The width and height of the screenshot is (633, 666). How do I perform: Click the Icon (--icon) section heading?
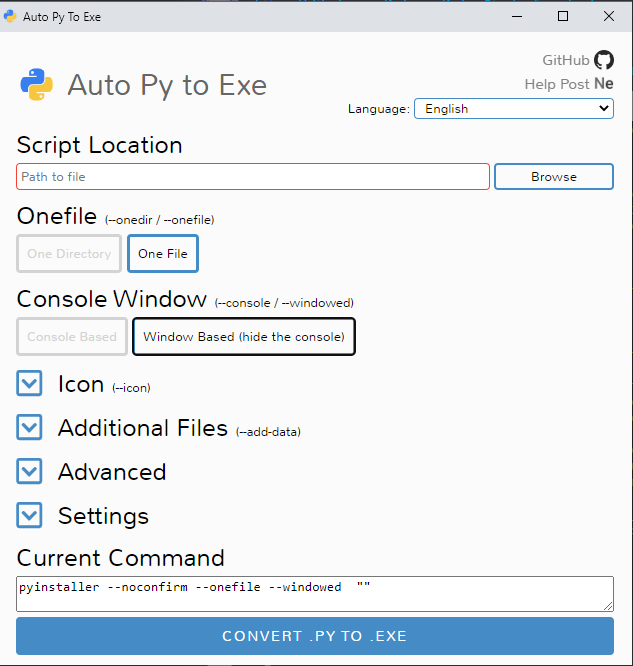coord(104,384)
